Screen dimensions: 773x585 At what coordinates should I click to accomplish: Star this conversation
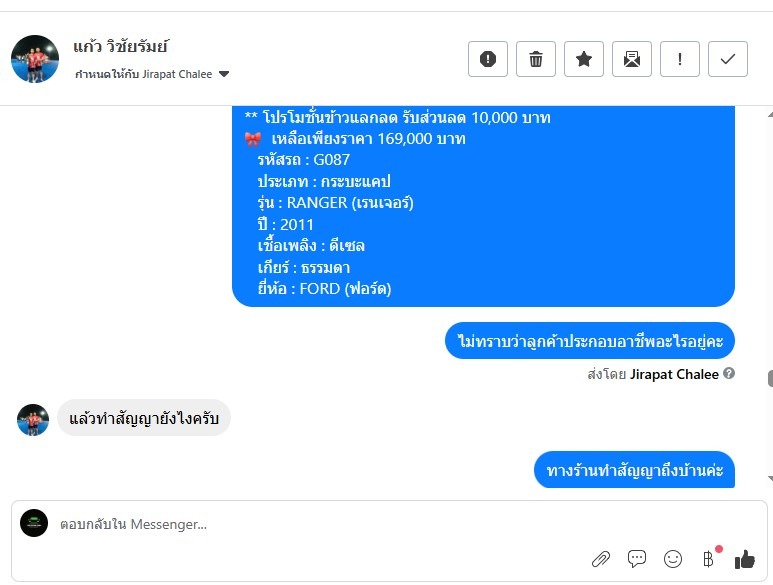584,59
